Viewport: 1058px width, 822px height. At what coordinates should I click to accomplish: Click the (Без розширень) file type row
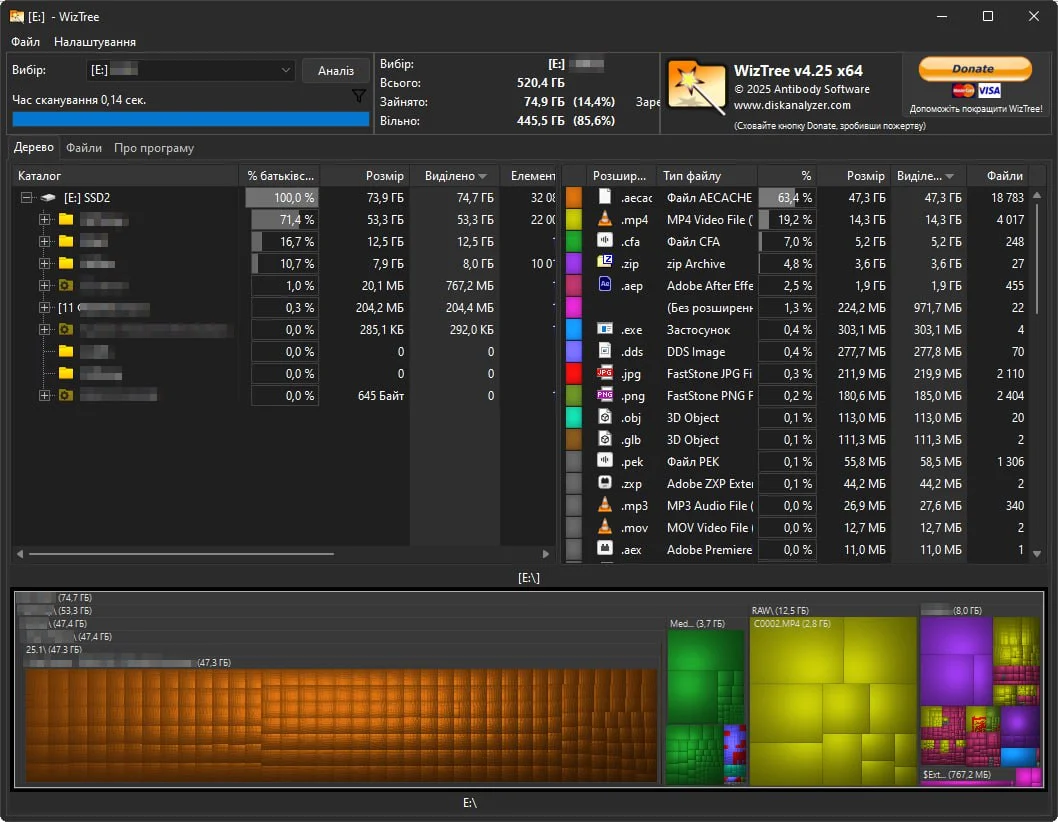pos(795,308)
